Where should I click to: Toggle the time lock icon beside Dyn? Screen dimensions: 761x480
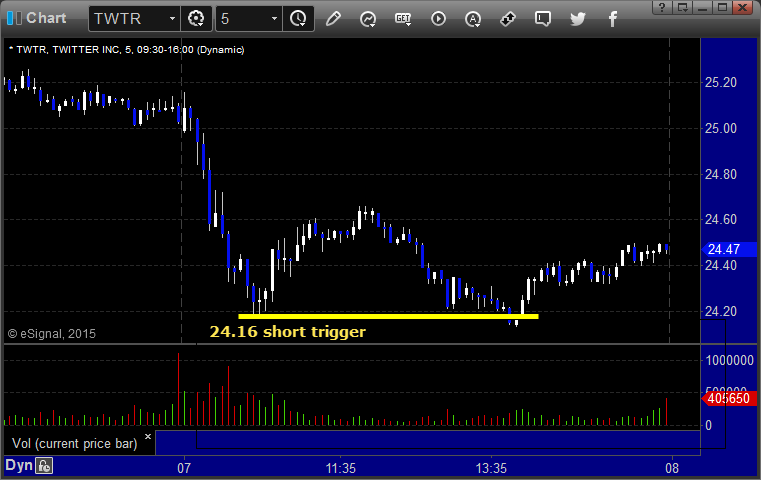click(44, 466)
